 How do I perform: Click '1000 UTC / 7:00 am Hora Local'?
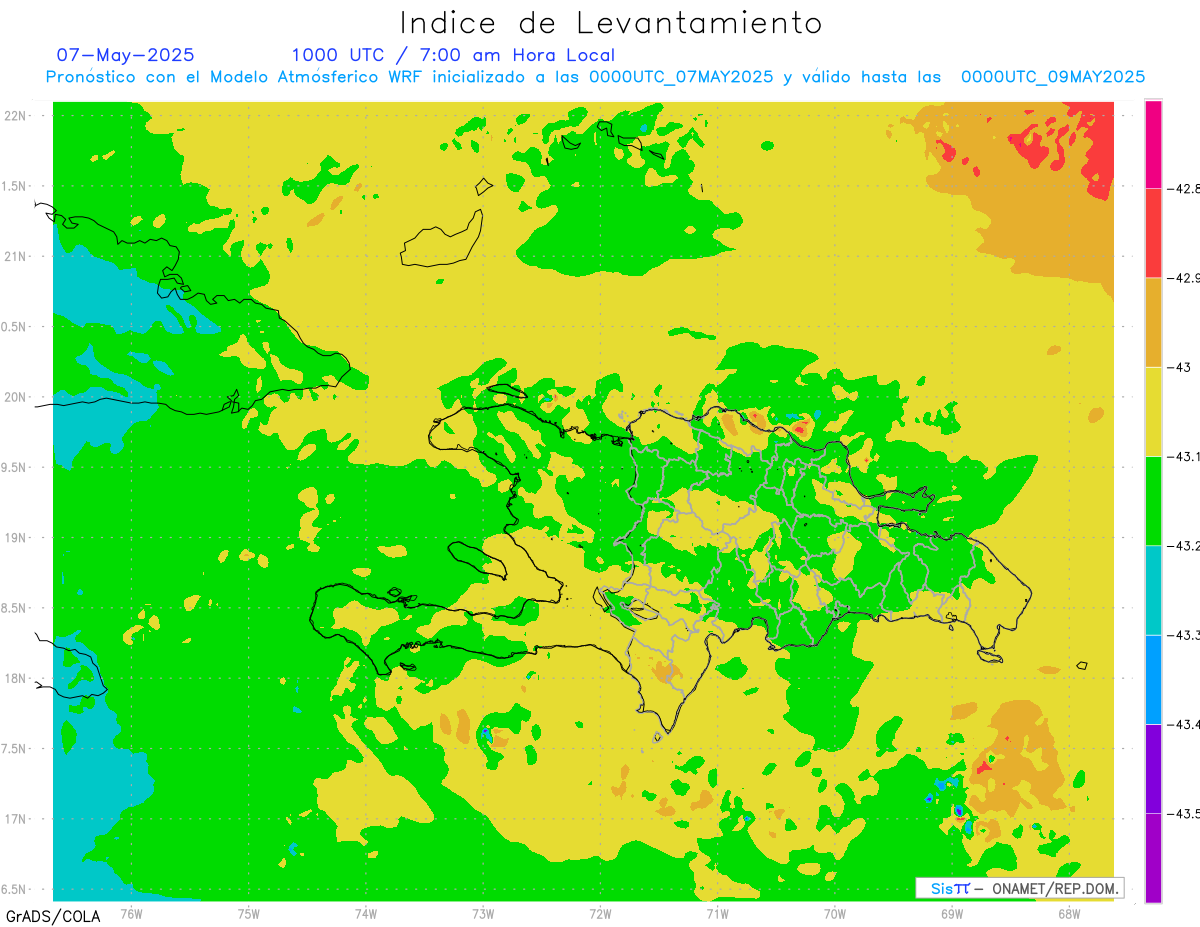click(453, 55)
